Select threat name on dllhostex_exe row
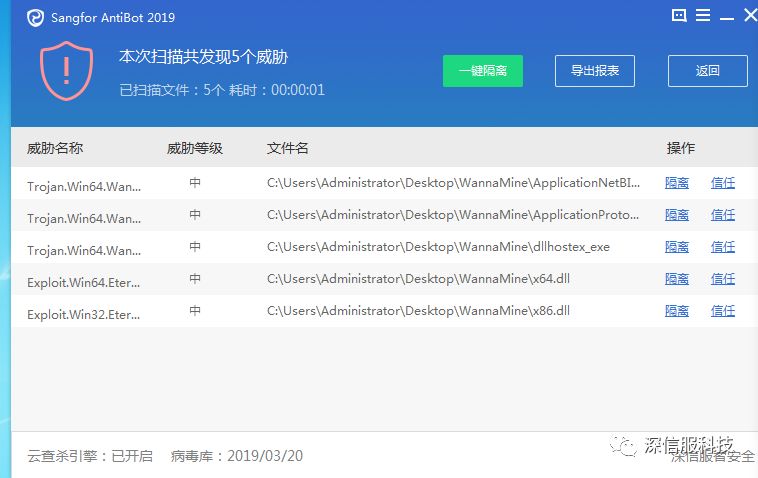The width and height of the screenshot is (758, 478). pos(84,250)
